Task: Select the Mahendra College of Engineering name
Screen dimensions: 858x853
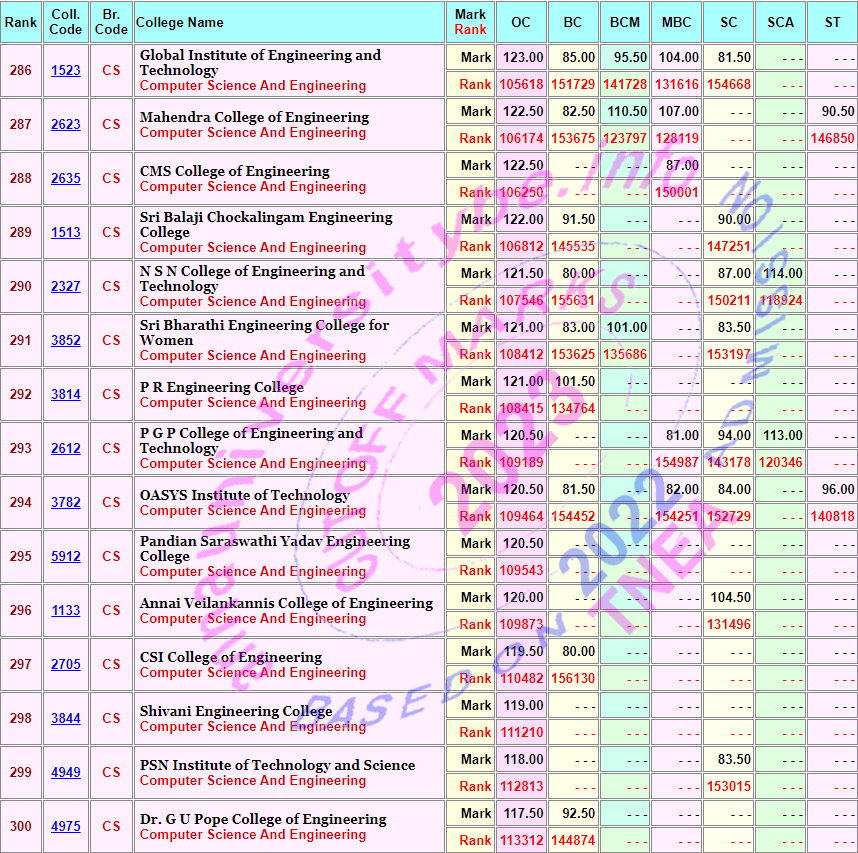Action: click(254, 117)
